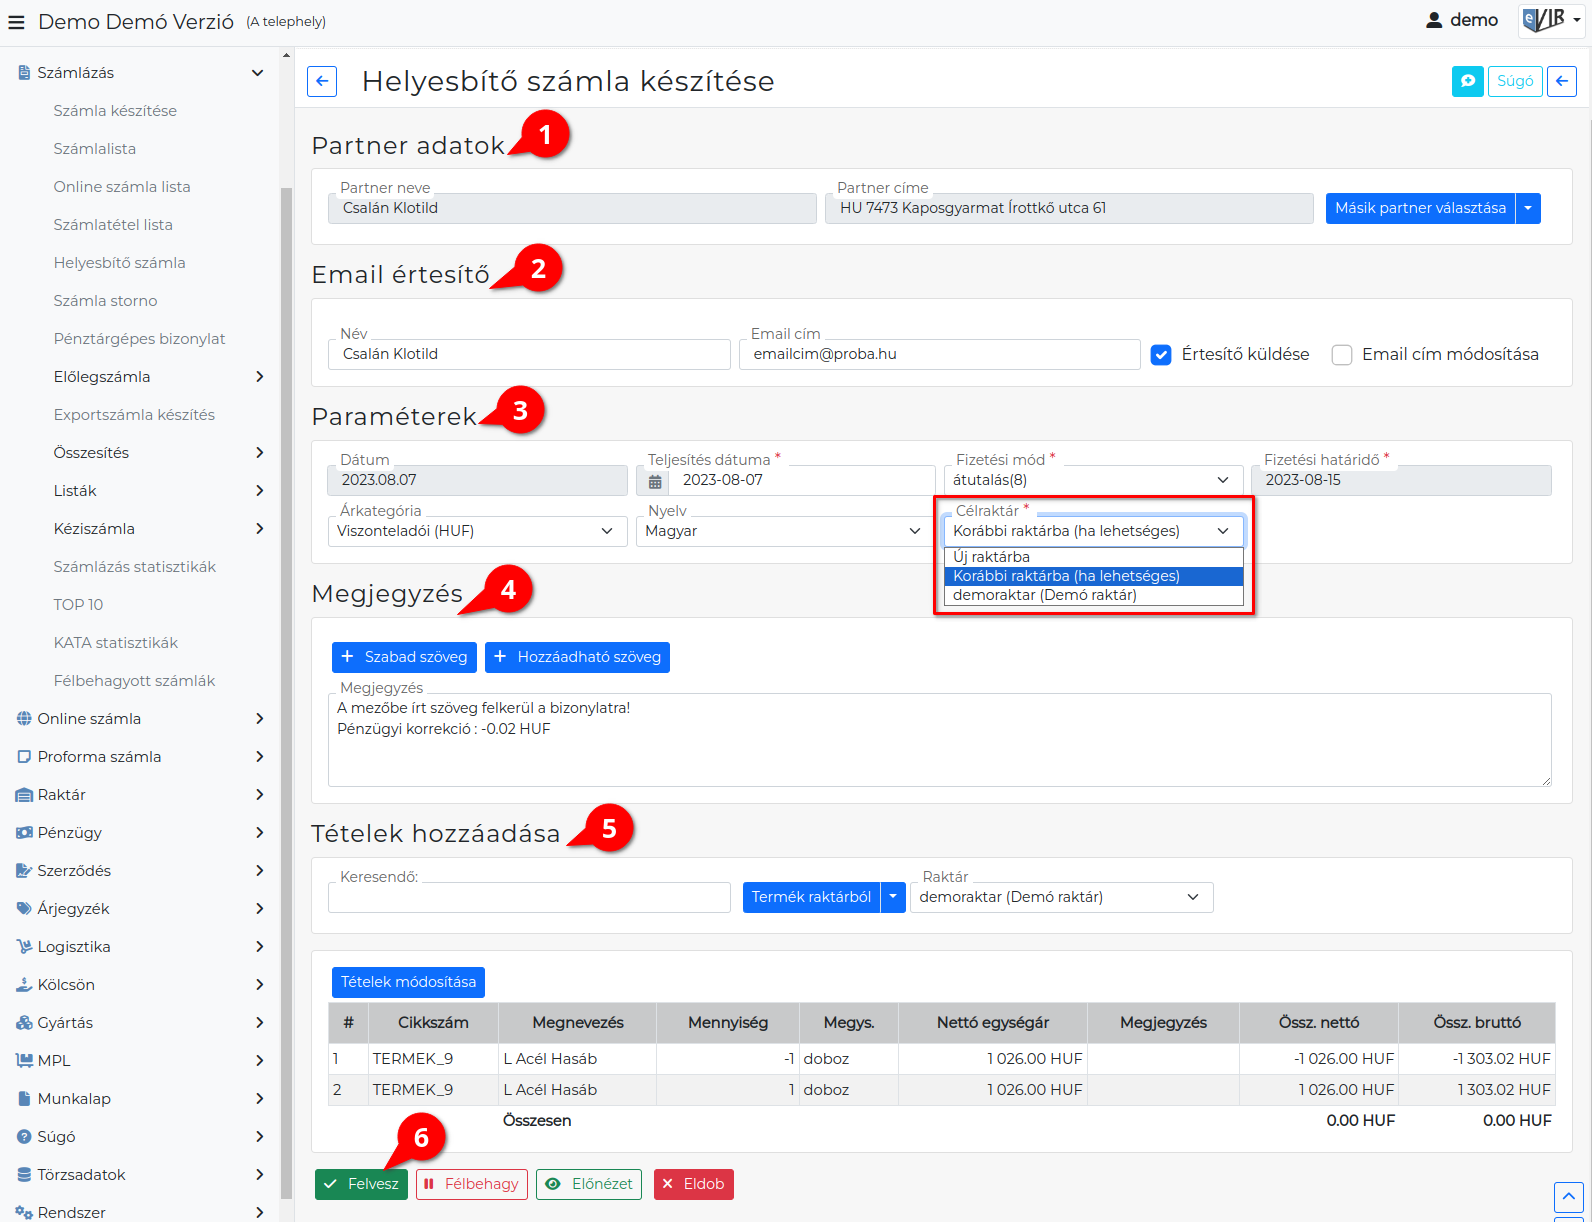The height and width of the screenshot is (1222, 1592).
Task: Expand the Kéziszámla submenu
Action: 260,529
